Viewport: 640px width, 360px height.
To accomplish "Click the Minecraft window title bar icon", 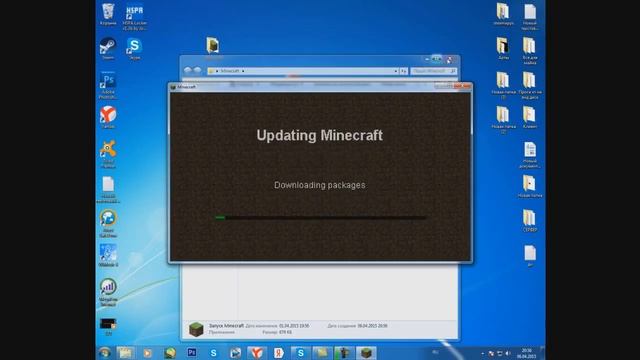I will (x=173, y=87).
